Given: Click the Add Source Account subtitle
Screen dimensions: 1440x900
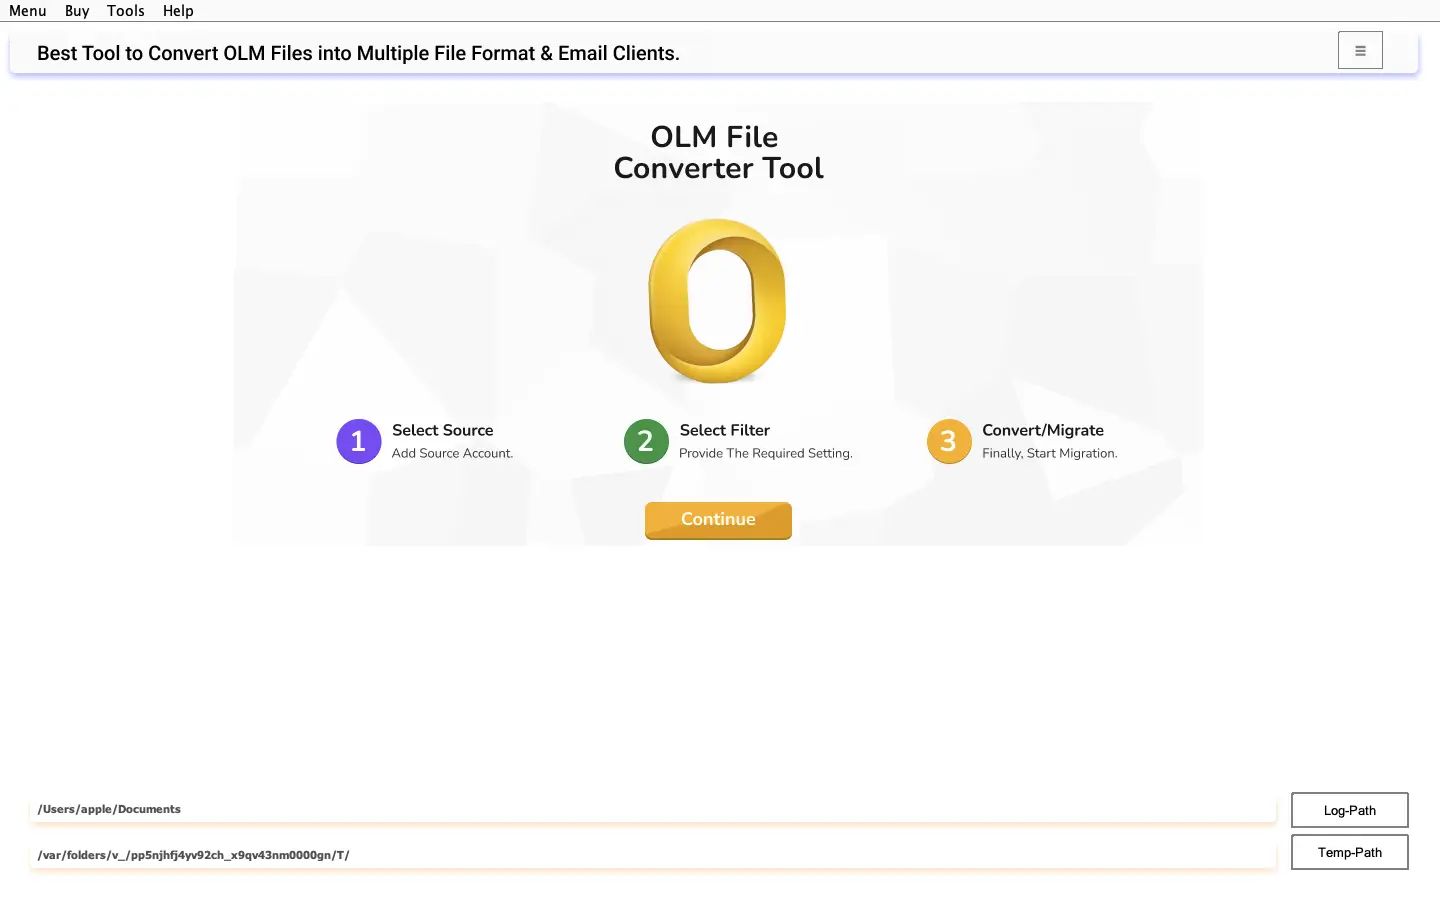Looking at the screenshot, I should pos(452,453).
